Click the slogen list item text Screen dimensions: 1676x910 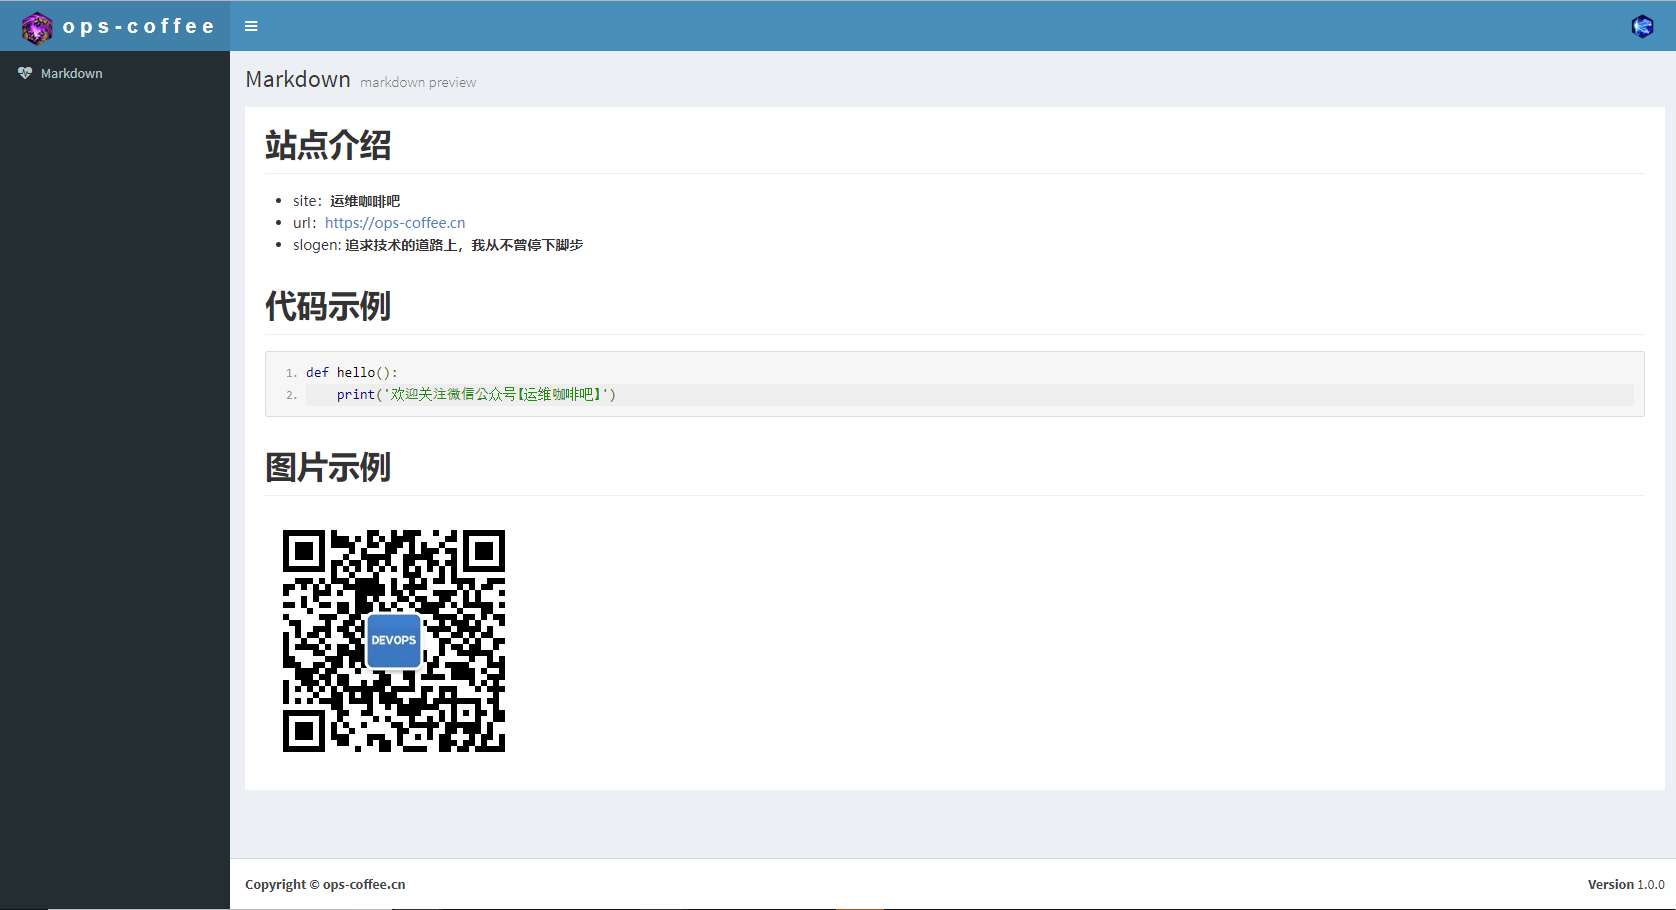[x=438, y=245]
